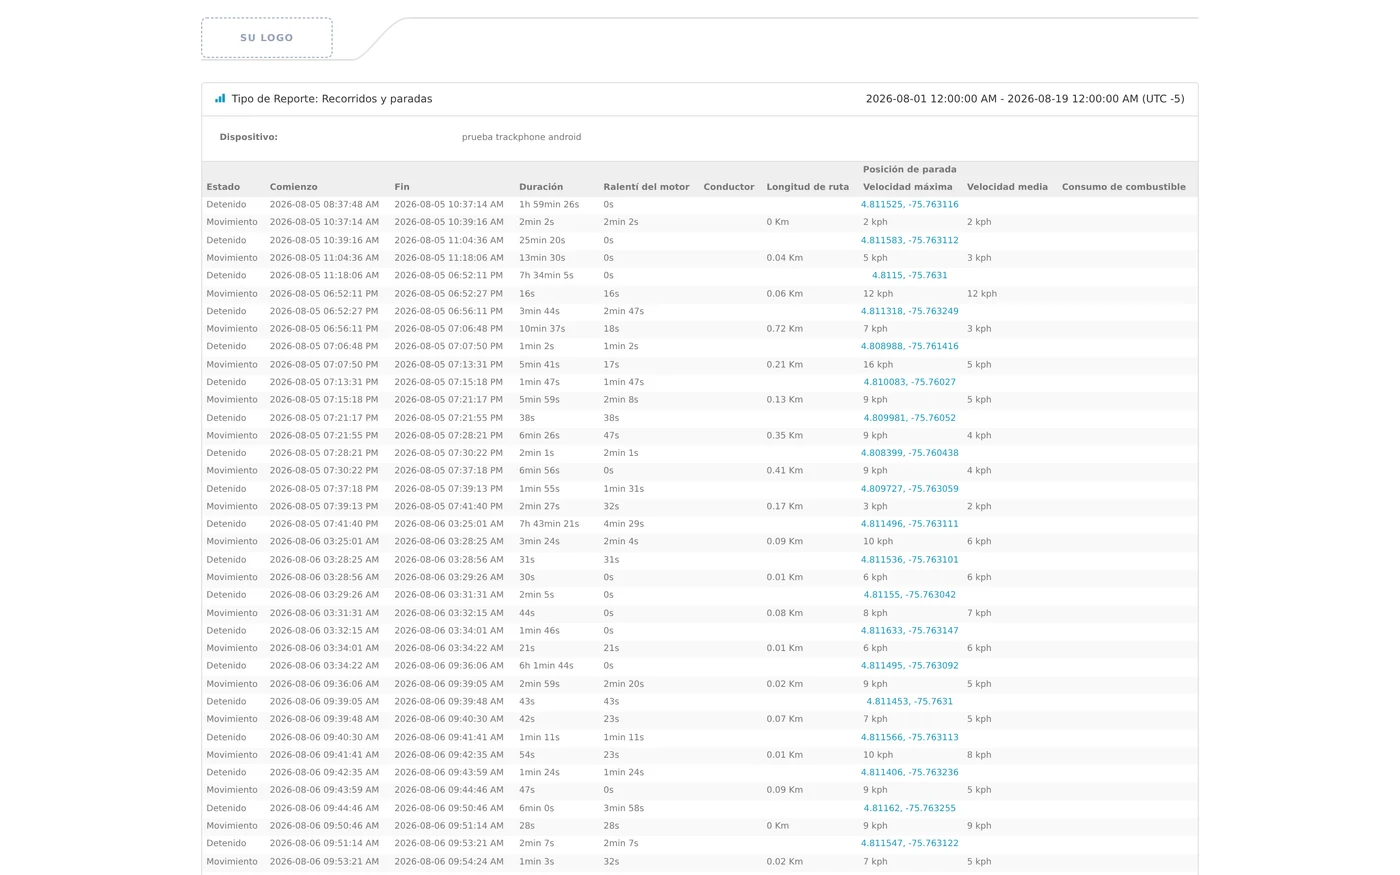Screen dimensions: 1400x875
Task: Click idle time 3min 58s
Action: (624, 808)
